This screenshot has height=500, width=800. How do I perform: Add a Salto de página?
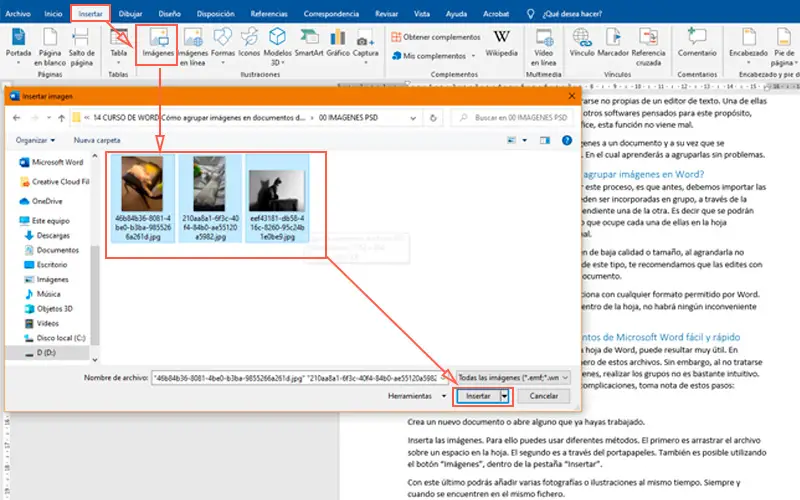coord(81,47)
